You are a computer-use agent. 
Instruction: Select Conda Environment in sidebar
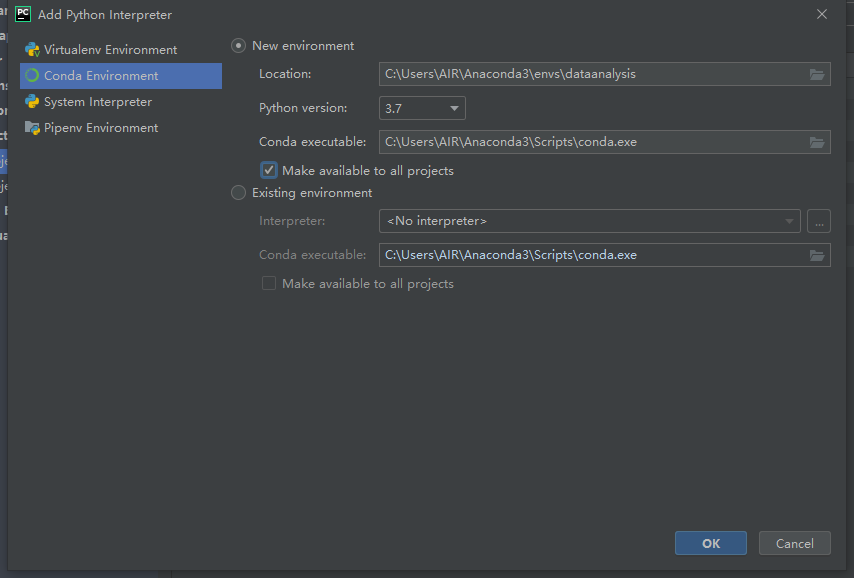click(121, 76)
